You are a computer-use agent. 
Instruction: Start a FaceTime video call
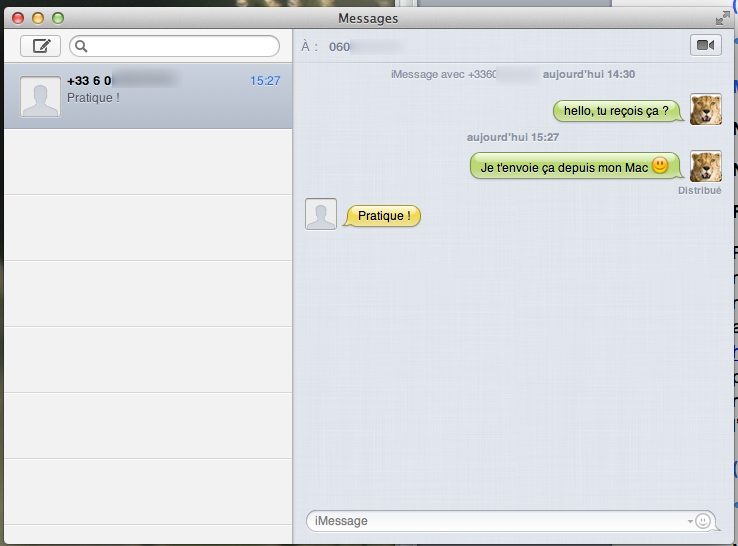[x=706, y=45]
